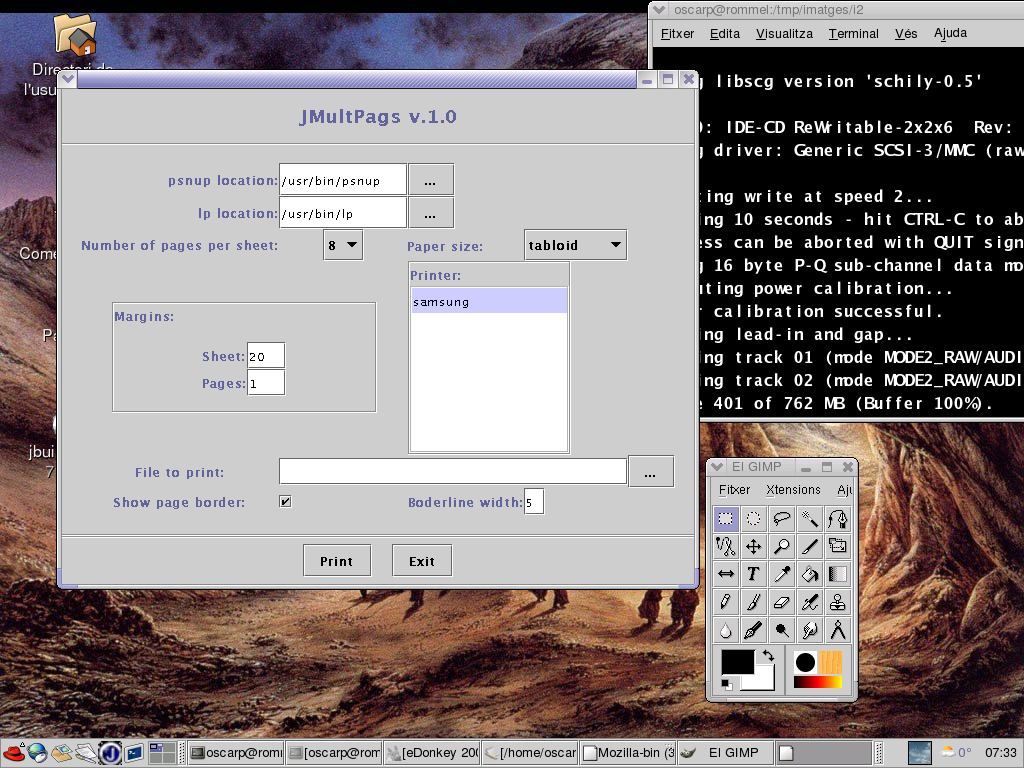1024x768 pixels.
Task: Select the Text tool in GIMP
Action: click(x=754, y=575)
